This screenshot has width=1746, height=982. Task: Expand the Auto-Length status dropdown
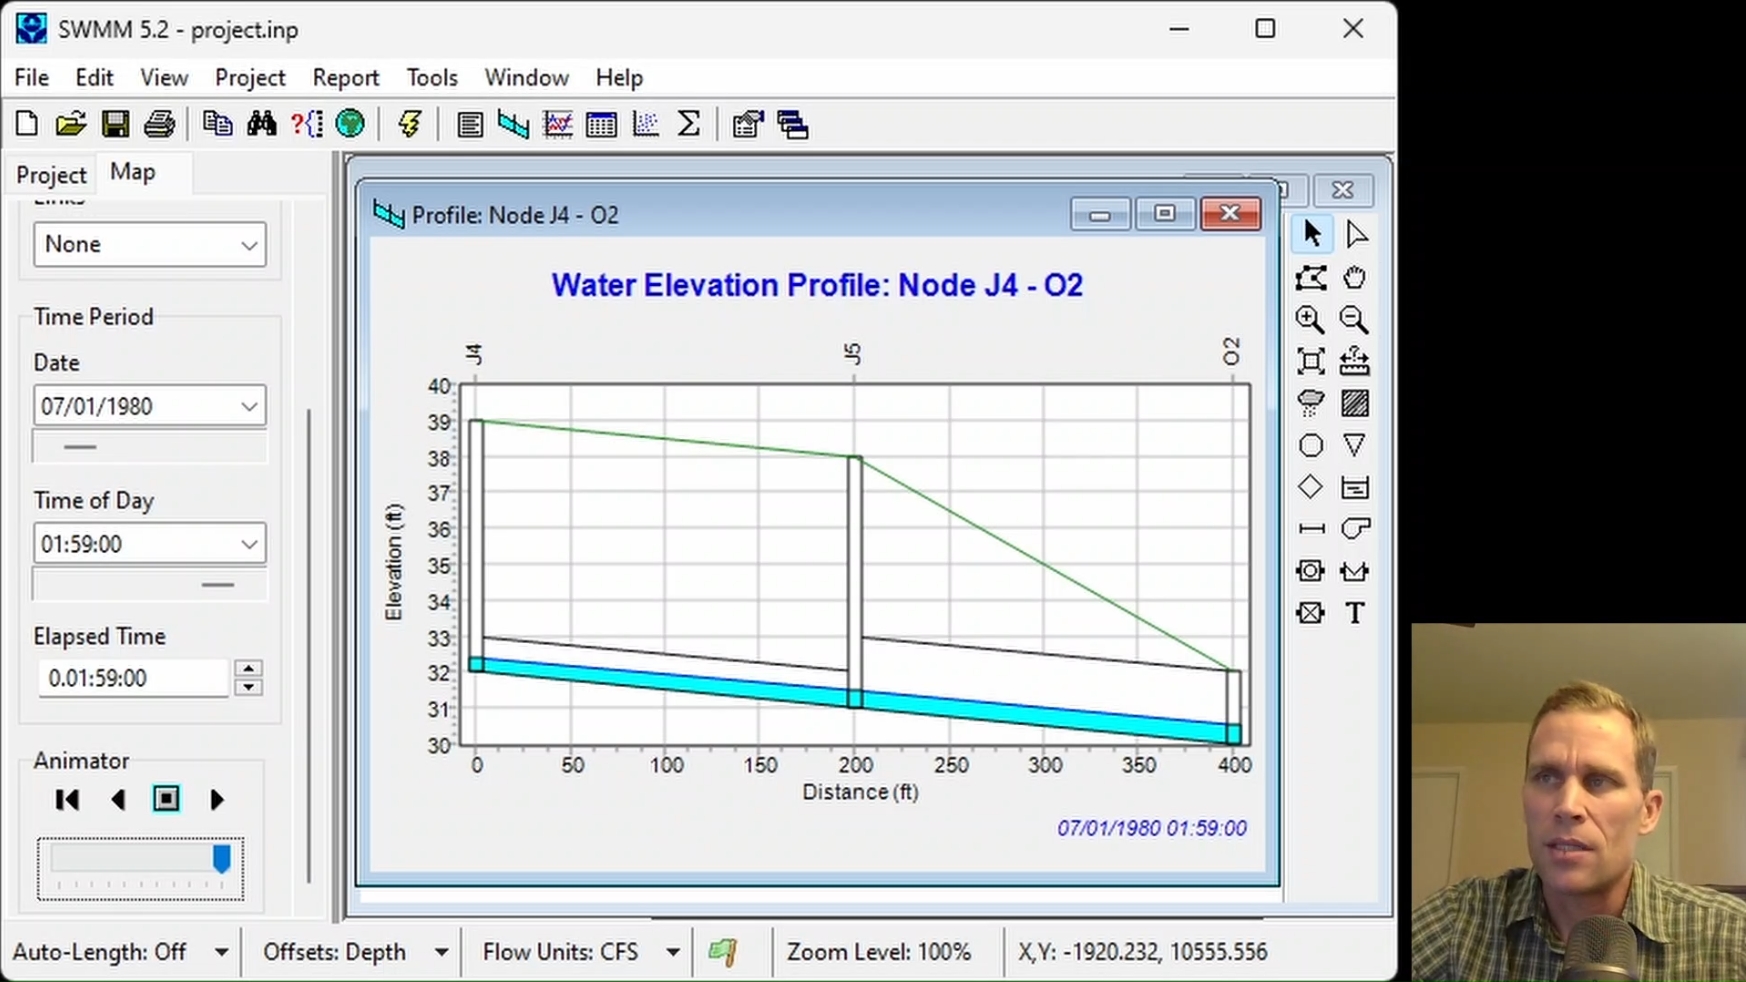click(x=221, y=952)
